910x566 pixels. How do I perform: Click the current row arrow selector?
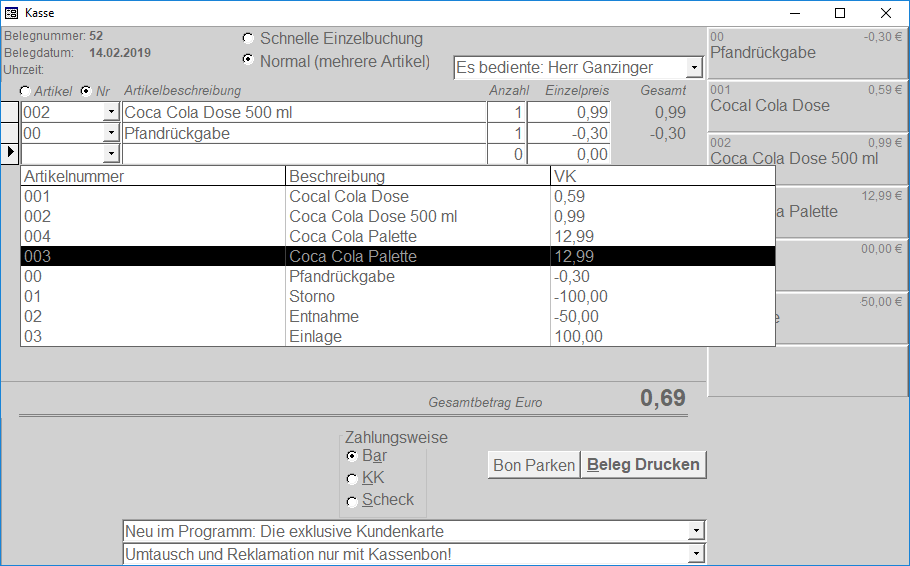(10, 154)
